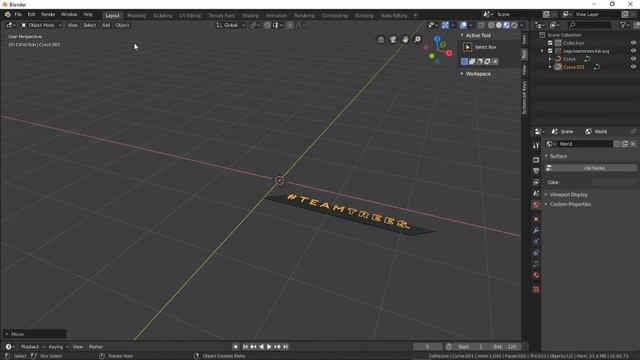This screenshot has width=640, height=360.
Task: Open the Object properties tab
Action: (x=536, y=220)
